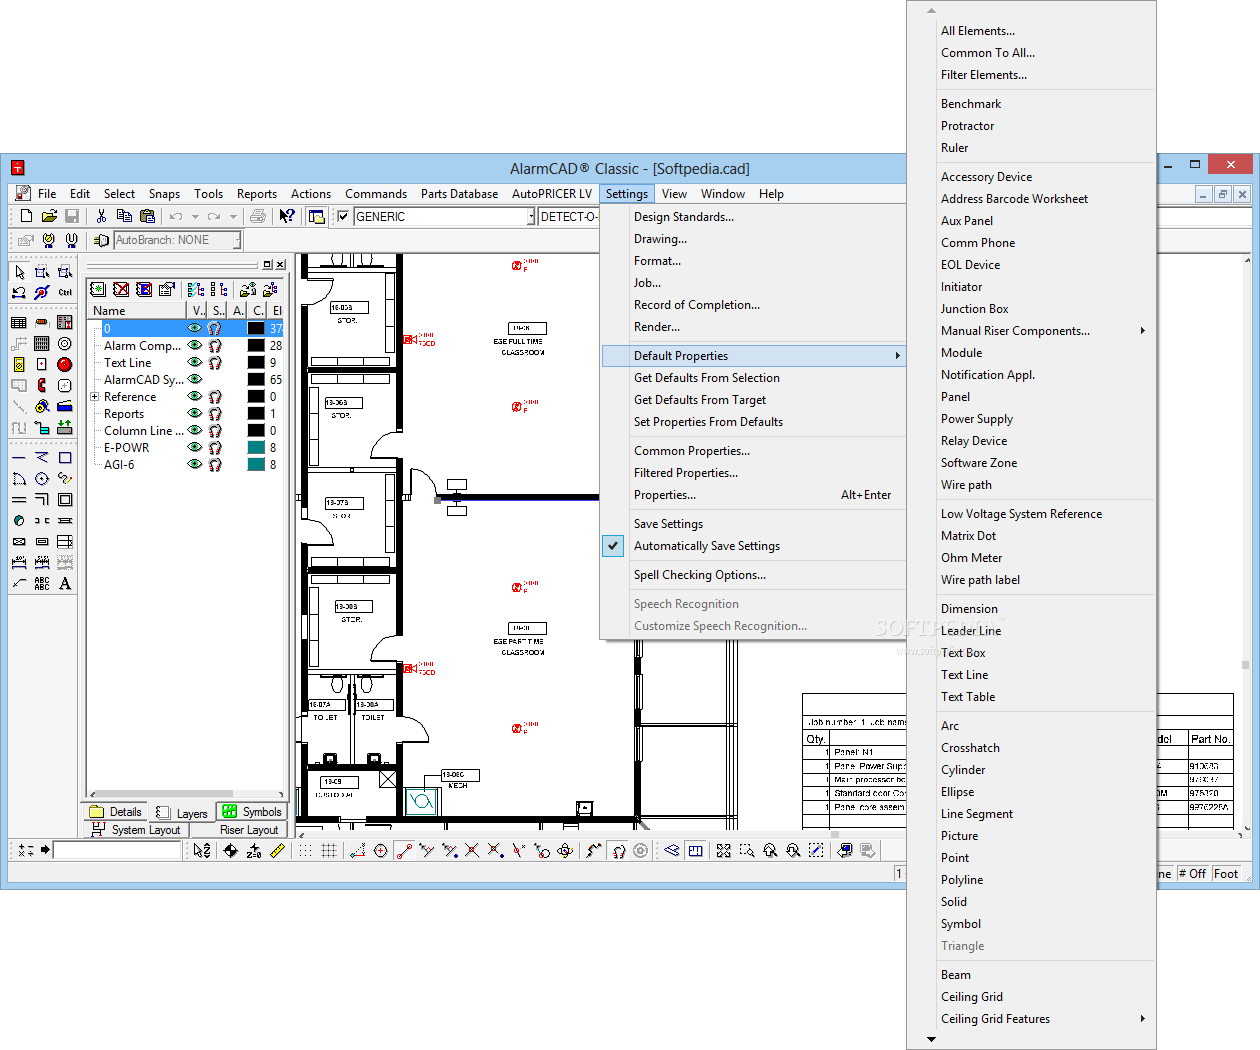Image resolution: width=1260 pixels, height=1050 pixels.
Task: Click the Open file folder icon
Action: pyautogui.click(x=49, y=216)
